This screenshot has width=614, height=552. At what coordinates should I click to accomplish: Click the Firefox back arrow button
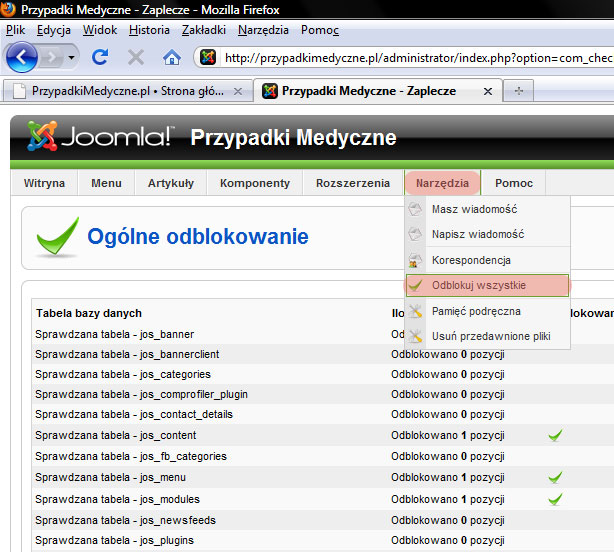22,58
